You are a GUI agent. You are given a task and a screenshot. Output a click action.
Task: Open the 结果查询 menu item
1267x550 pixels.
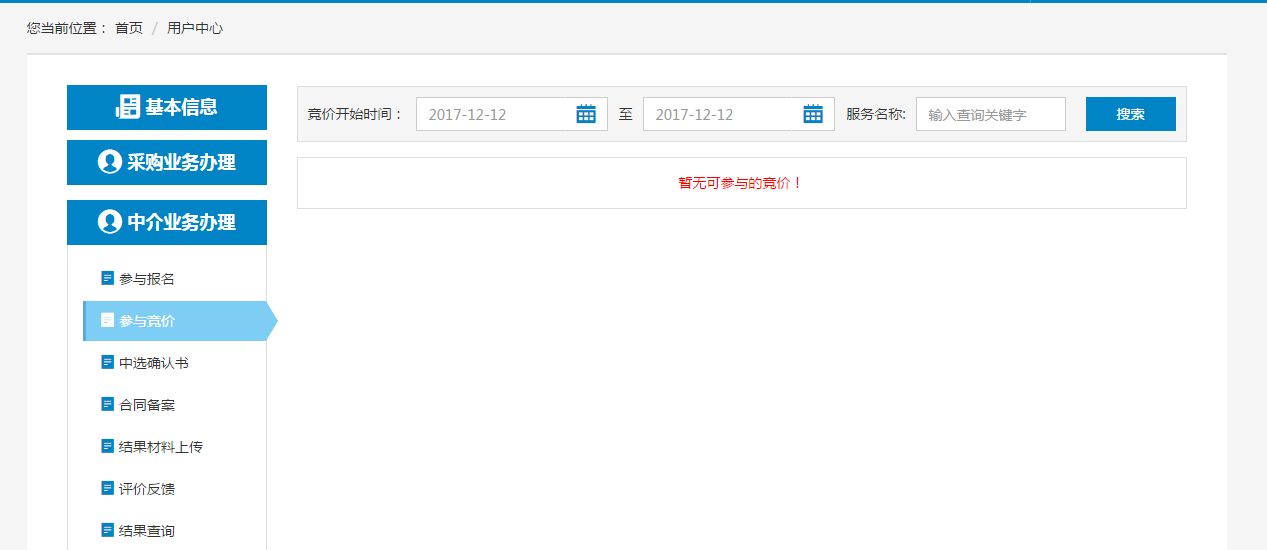147,531
